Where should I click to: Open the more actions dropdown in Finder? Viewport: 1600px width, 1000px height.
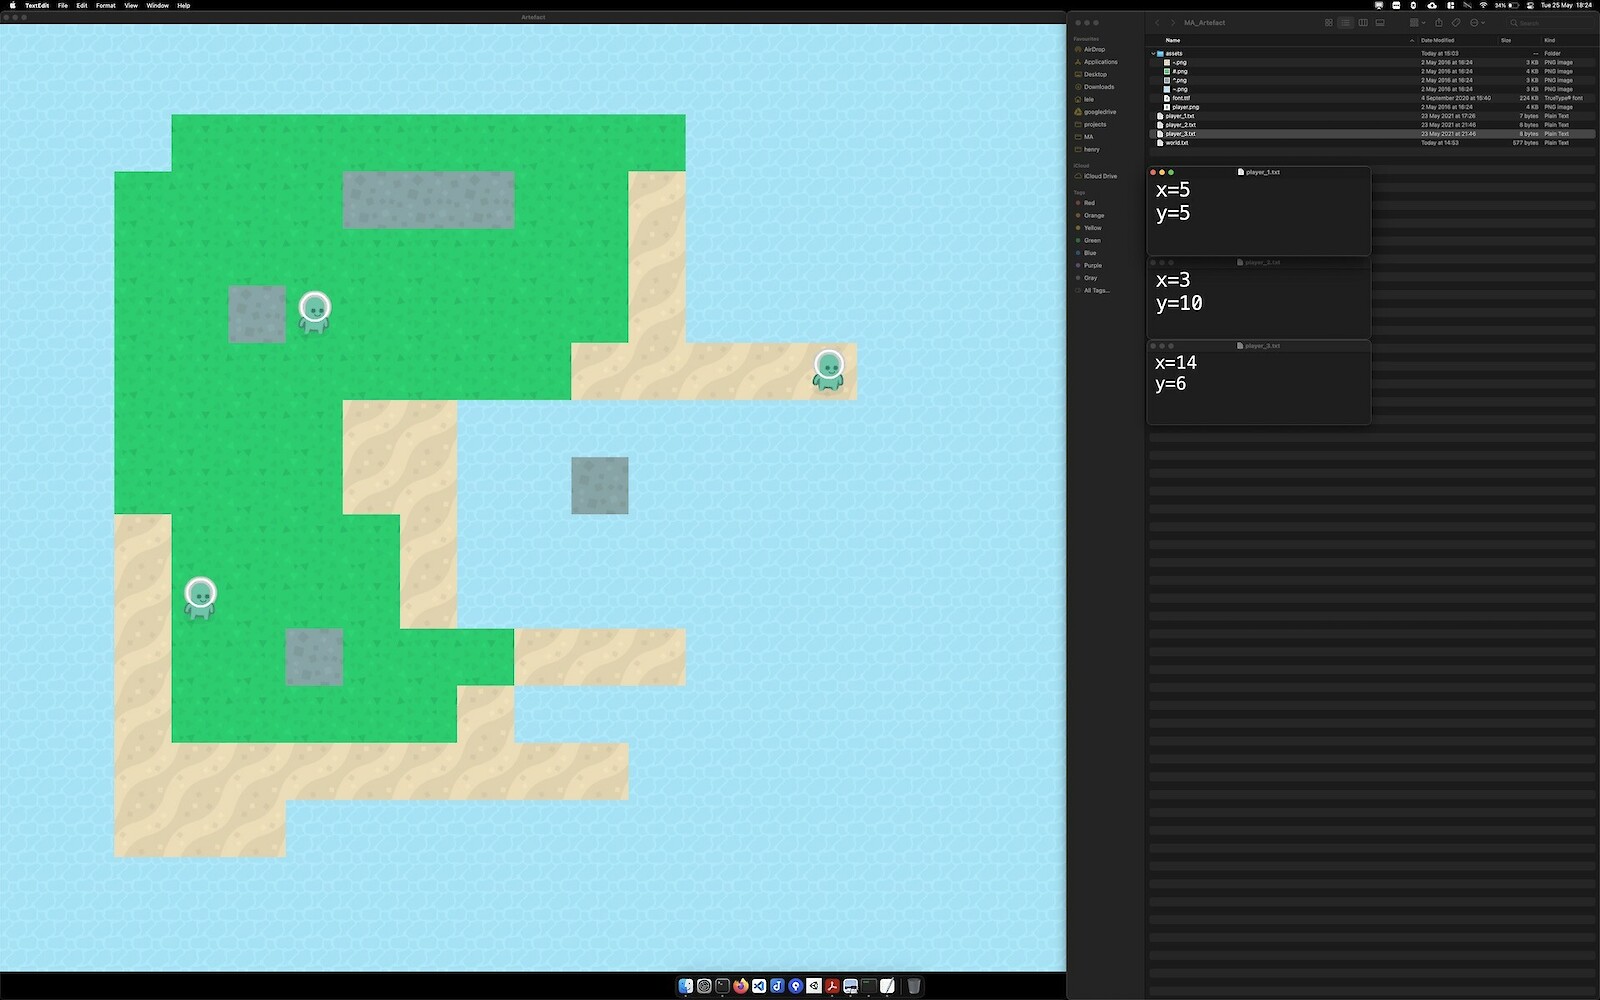pos(1477,22)
